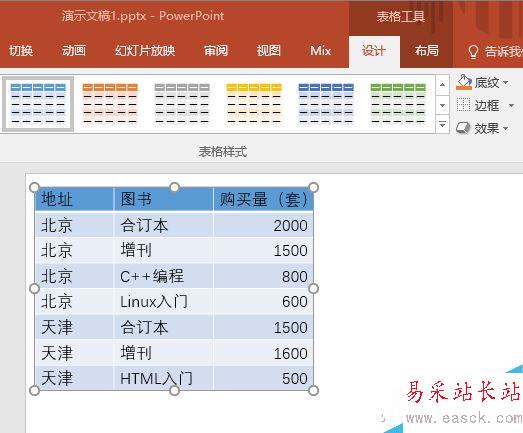Click the 天津 cell in 合订本 row
The image size is (523, 433).
point(74,327)
